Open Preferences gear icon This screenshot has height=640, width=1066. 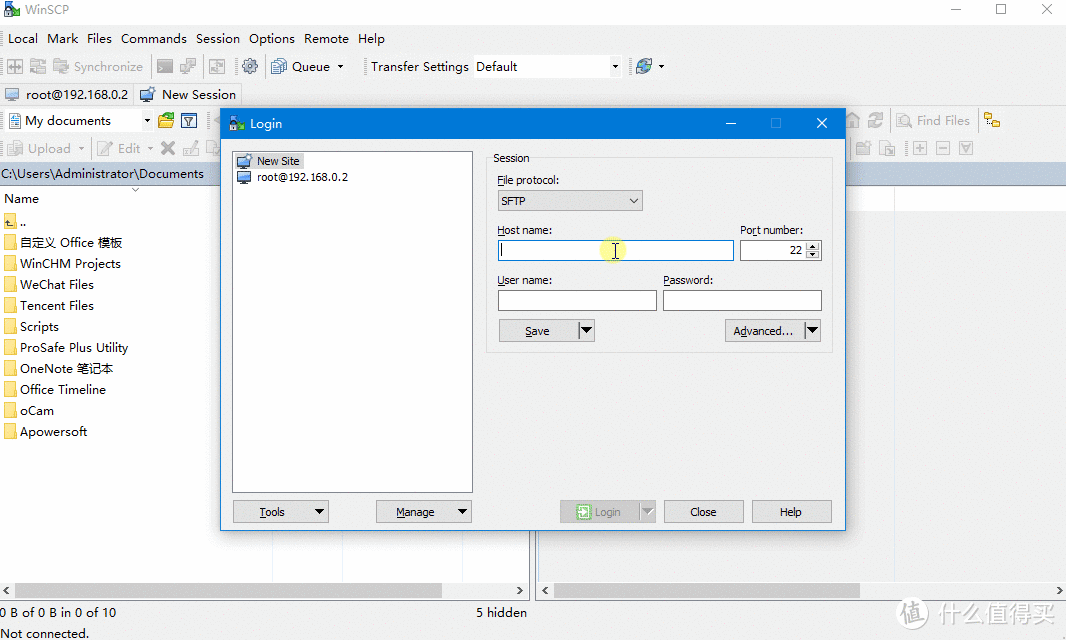point(250,66)
